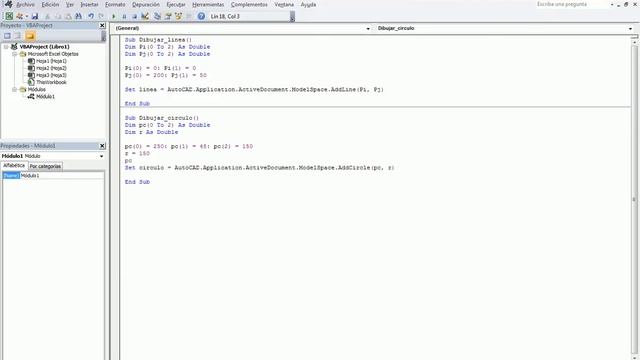Click the Insert UserForm toolbar icon
The width and height of the screenshot is (640, 360).
click(19, 16)
